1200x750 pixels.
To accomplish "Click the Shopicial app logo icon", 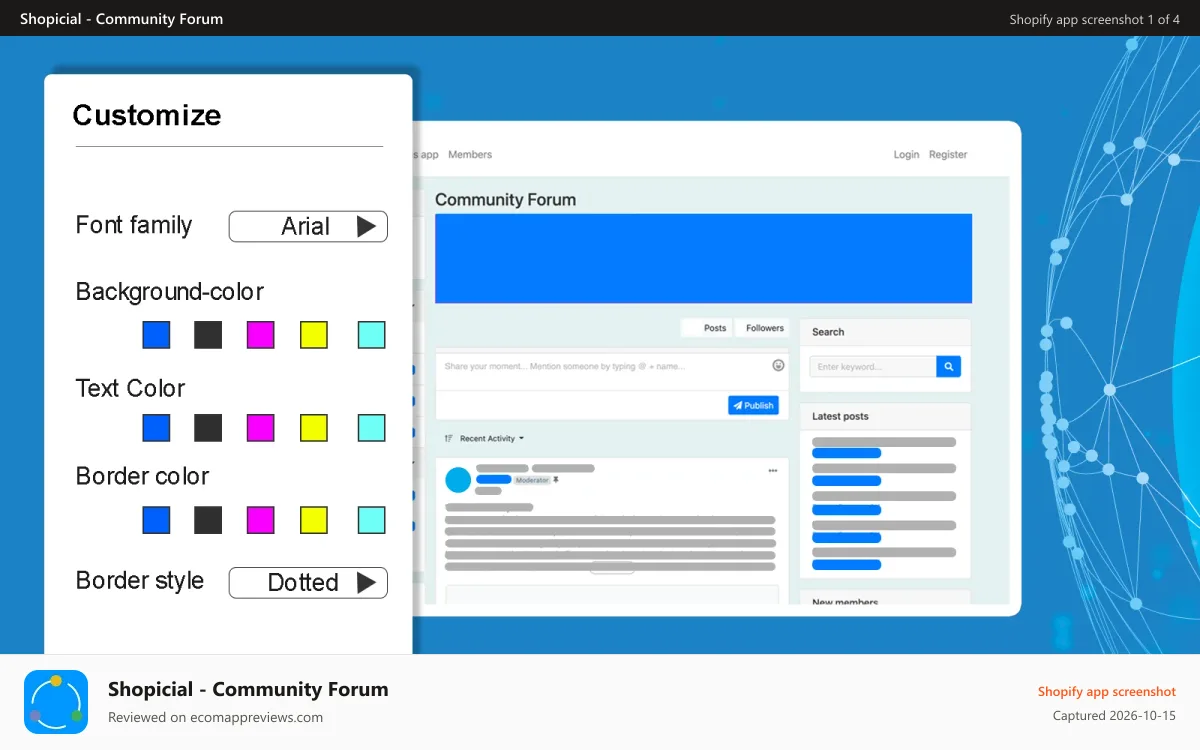I will pyautogui.click(x=56, y=702).
